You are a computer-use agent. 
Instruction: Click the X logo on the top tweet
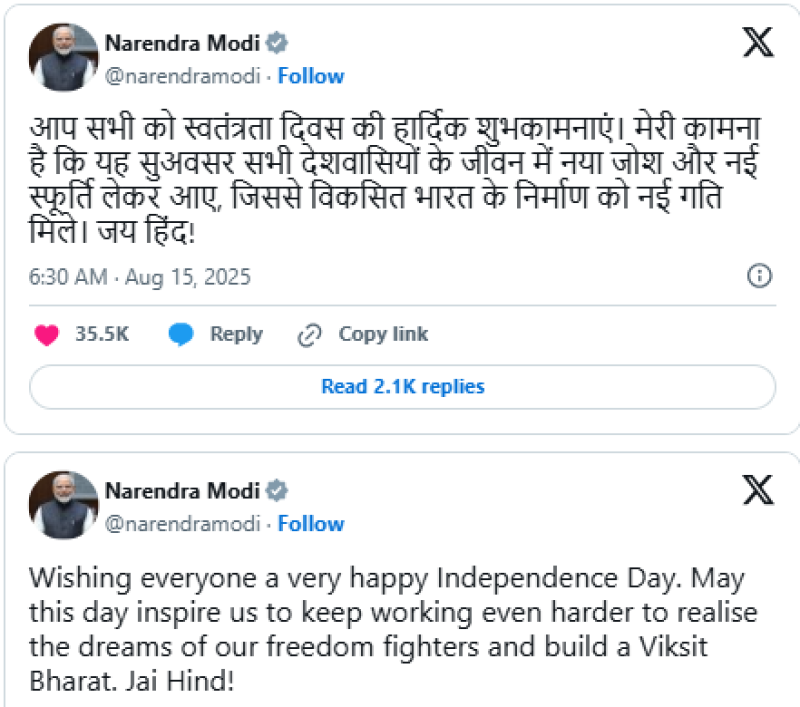(760, 40)
